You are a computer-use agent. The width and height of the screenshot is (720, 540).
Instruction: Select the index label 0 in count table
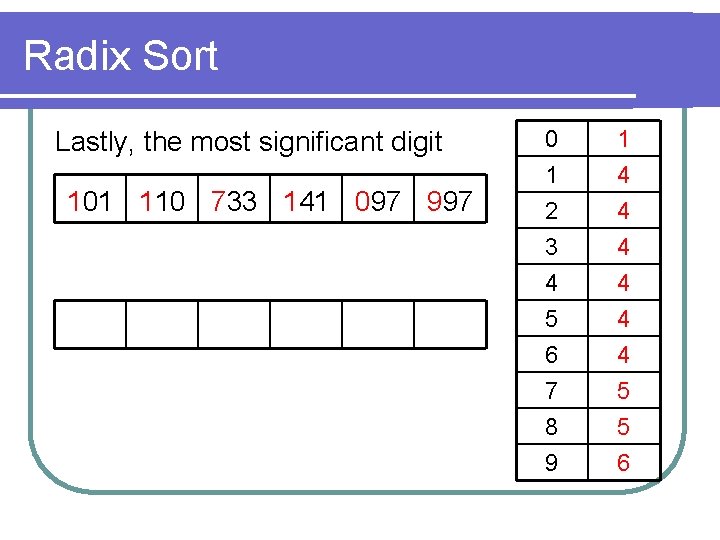(552, 139)
